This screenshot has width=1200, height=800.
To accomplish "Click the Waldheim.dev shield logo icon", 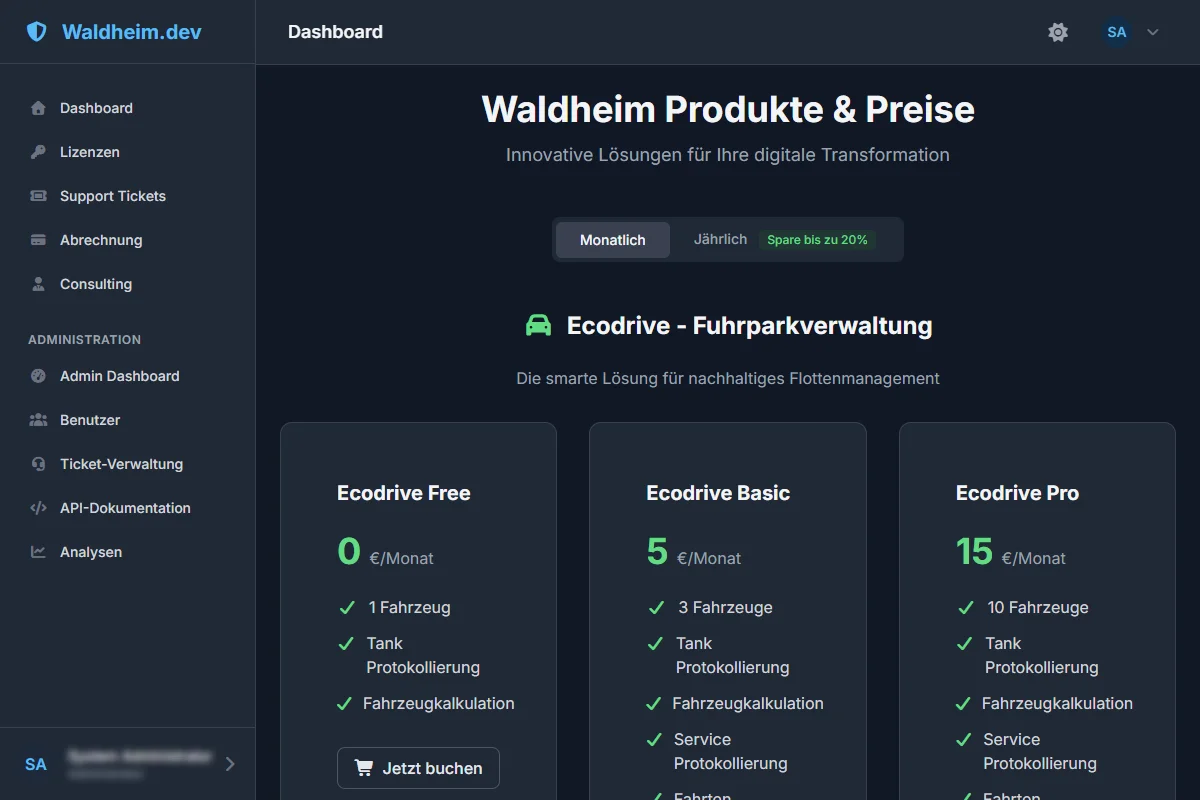I will click(37, 32).
